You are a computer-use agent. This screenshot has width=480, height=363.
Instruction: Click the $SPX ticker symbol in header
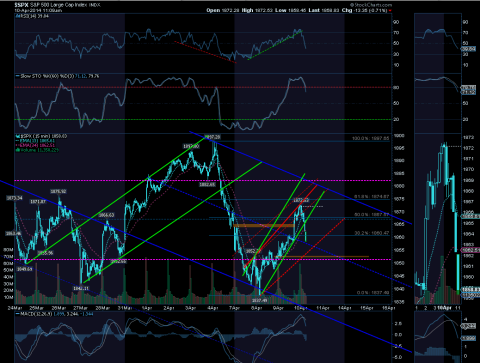point(21,5)
